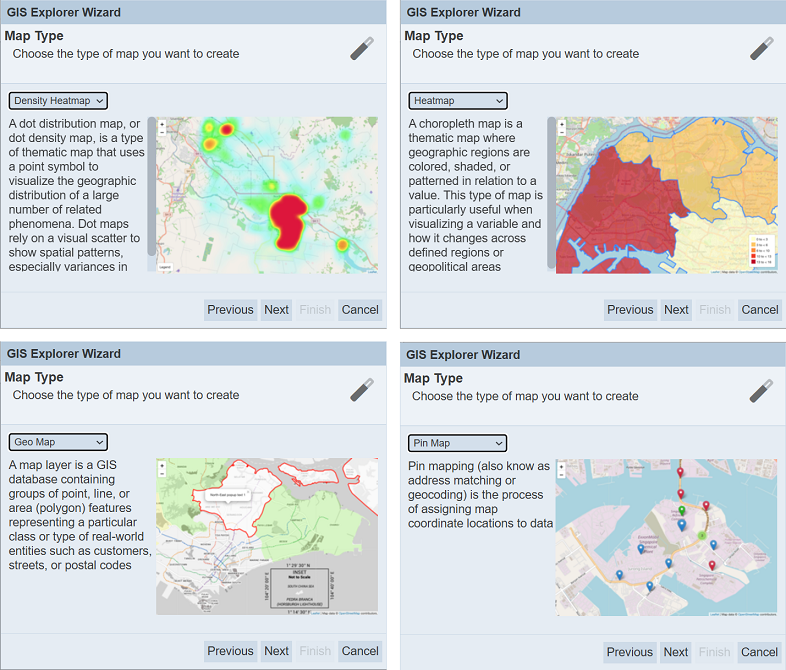
Task: Click the wand icon in Geo Map wizard
Action: (x=362, y=390)
